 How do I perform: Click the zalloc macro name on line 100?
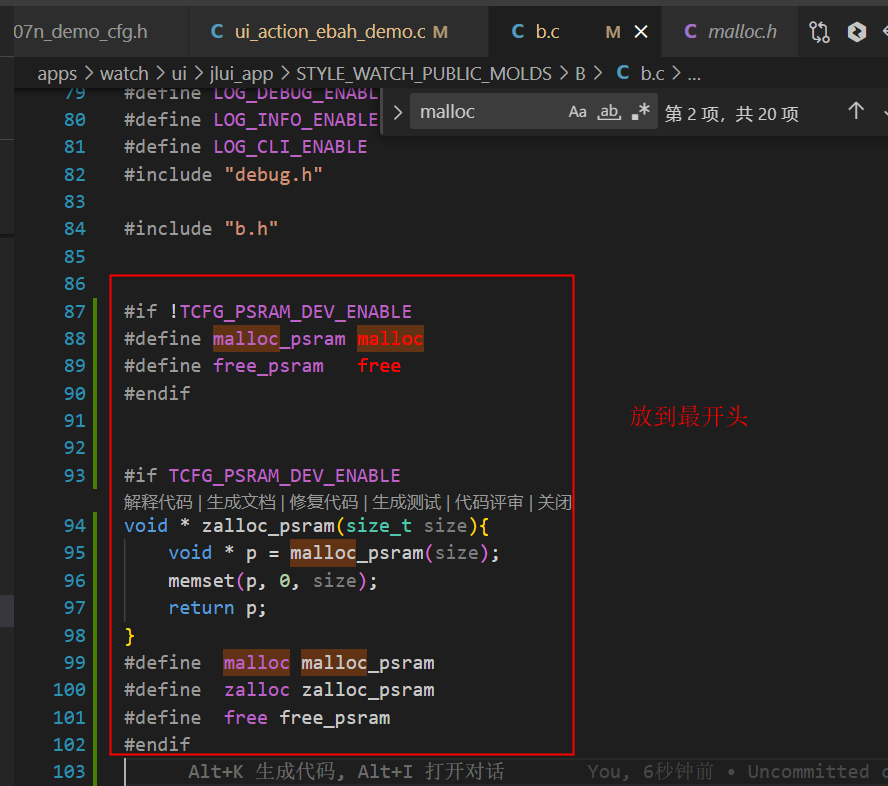257,690
